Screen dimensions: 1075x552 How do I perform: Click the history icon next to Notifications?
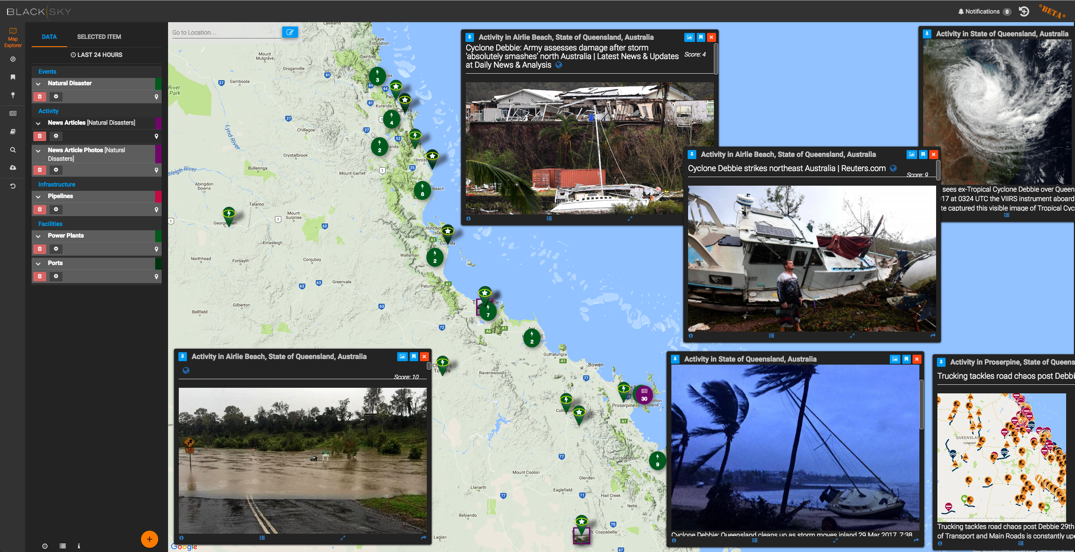1024,12
